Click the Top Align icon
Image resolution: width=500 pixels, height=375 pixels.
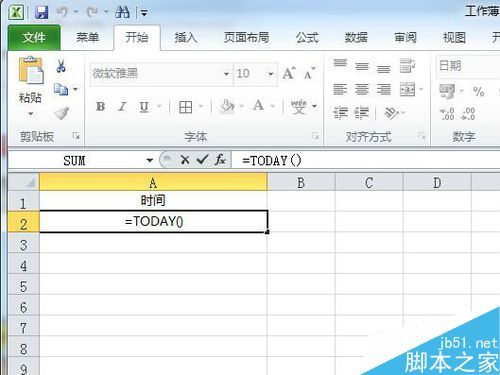(340, 64)
